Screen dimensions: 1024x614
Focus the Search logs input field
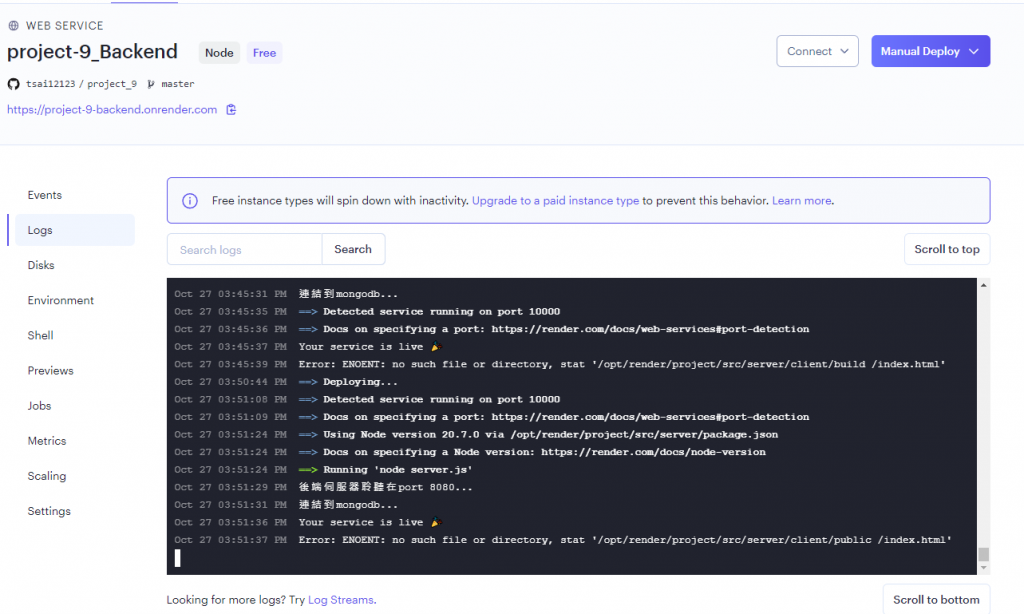[x=244, y=249]
